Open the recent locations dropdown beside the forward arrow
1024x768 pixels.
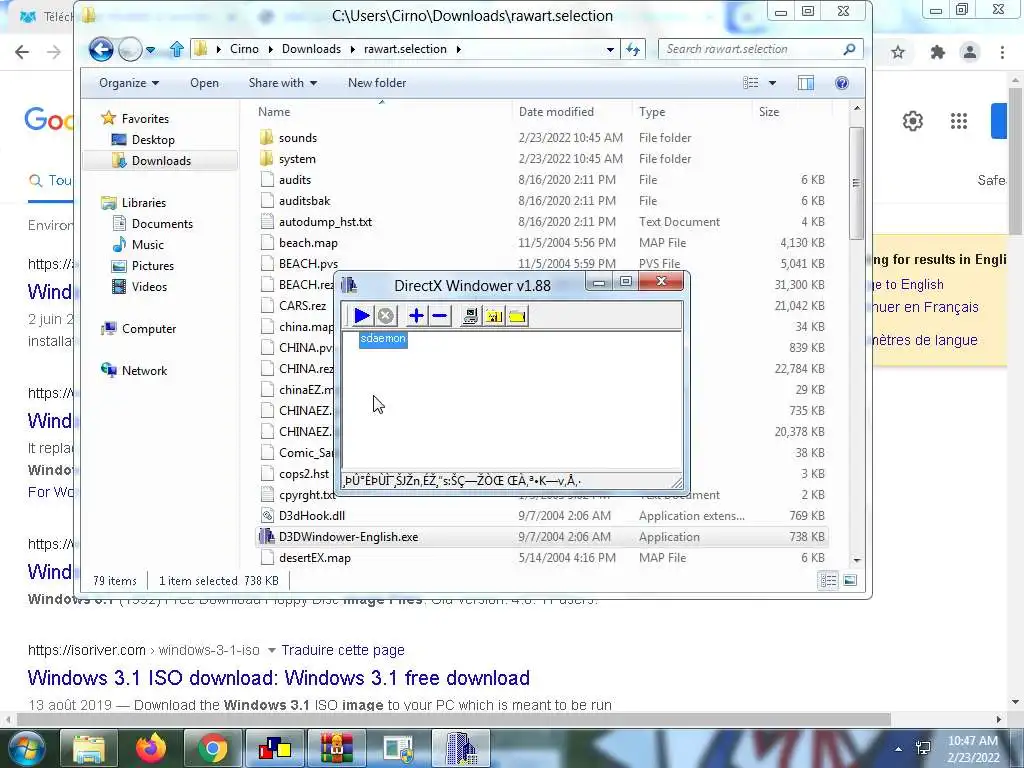151,50
